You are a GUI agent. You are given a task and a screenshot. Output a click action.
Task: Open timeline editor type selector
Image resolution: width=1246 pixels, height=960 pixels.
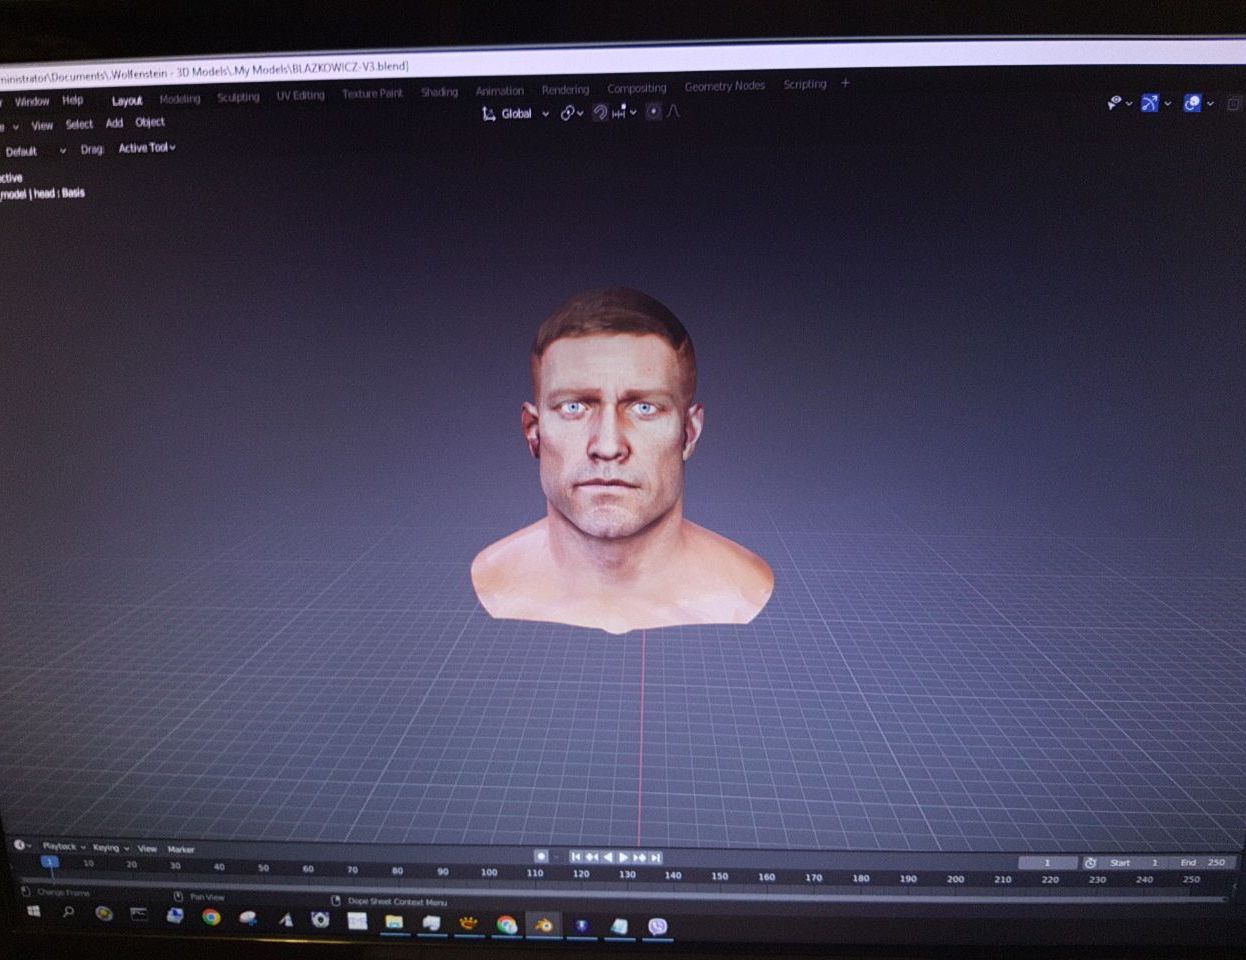point(21,845)
